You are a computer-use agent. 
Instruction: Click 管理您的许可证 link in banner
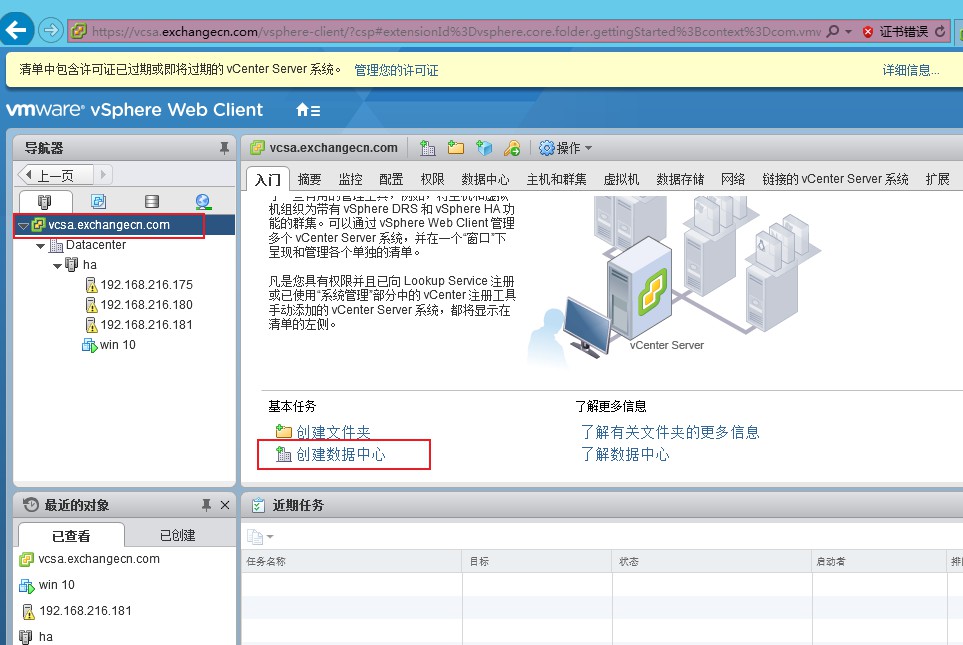click(x=396, y=70)
